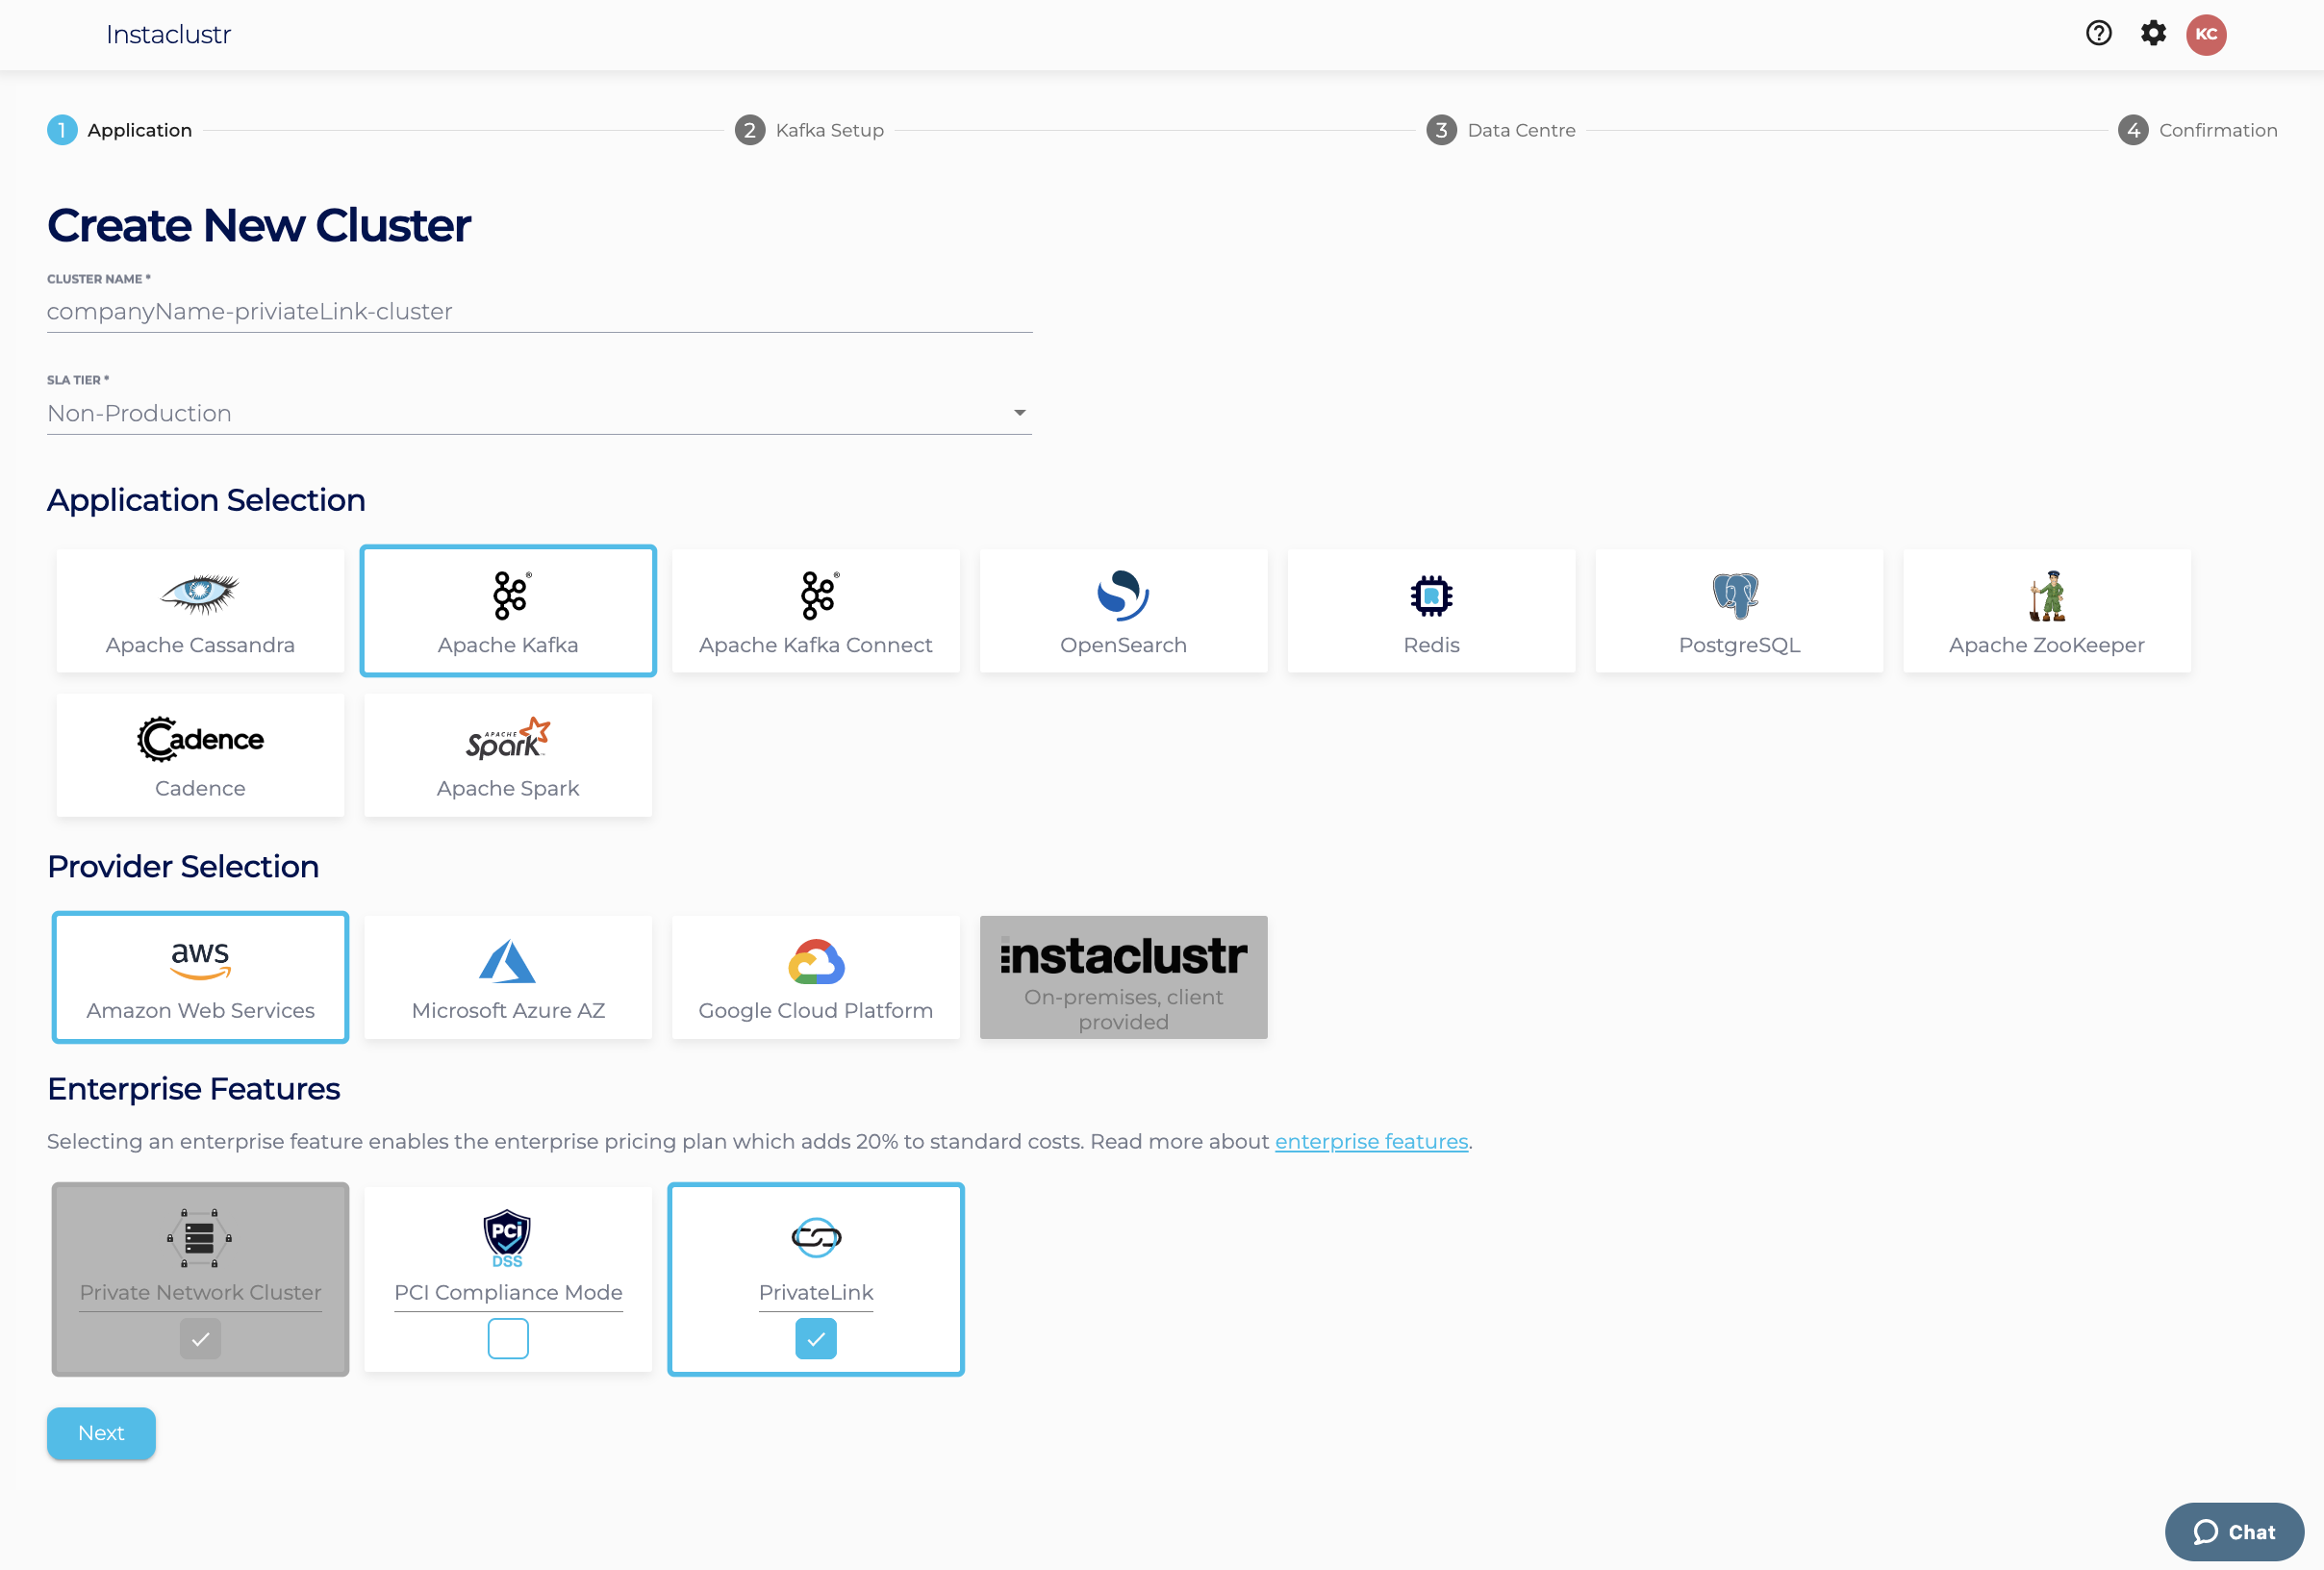
Task: Select Google Cloud Platform provider
Action: [815, 978]
